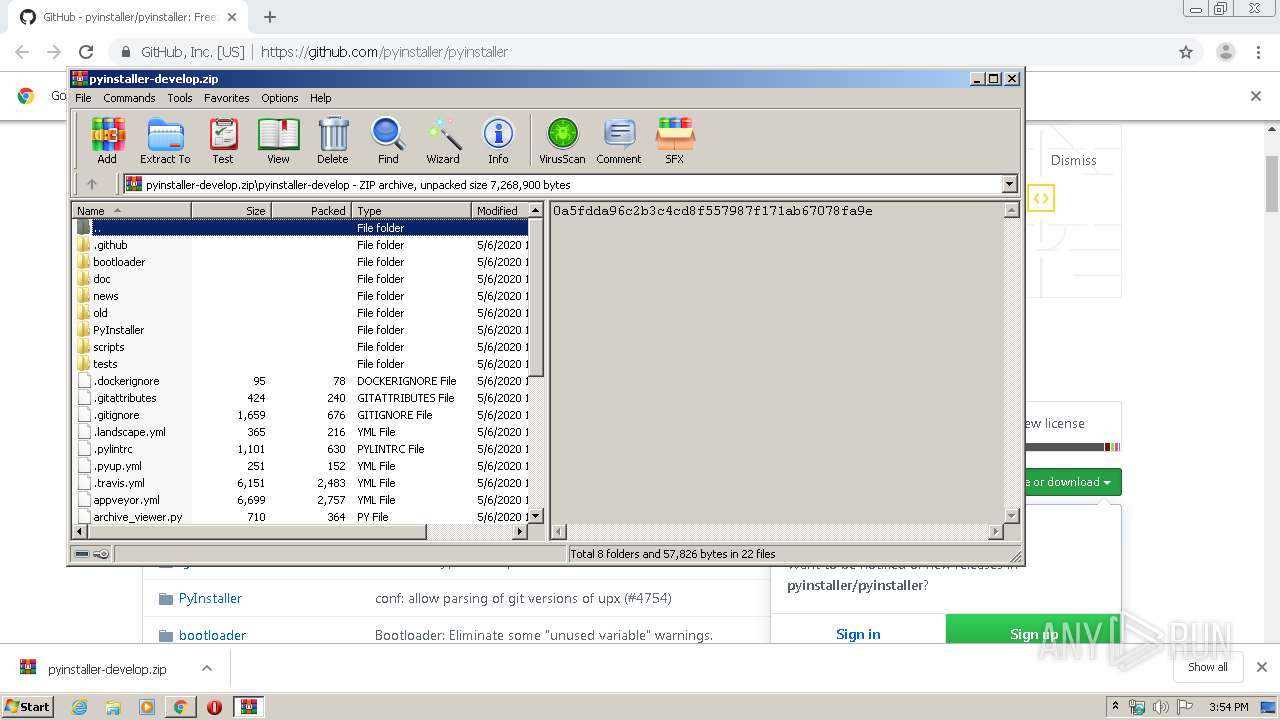Click the volume icon in system tray
Image resolution: width=1280 pixels, height=720 pixels.
click(1161, 707)
